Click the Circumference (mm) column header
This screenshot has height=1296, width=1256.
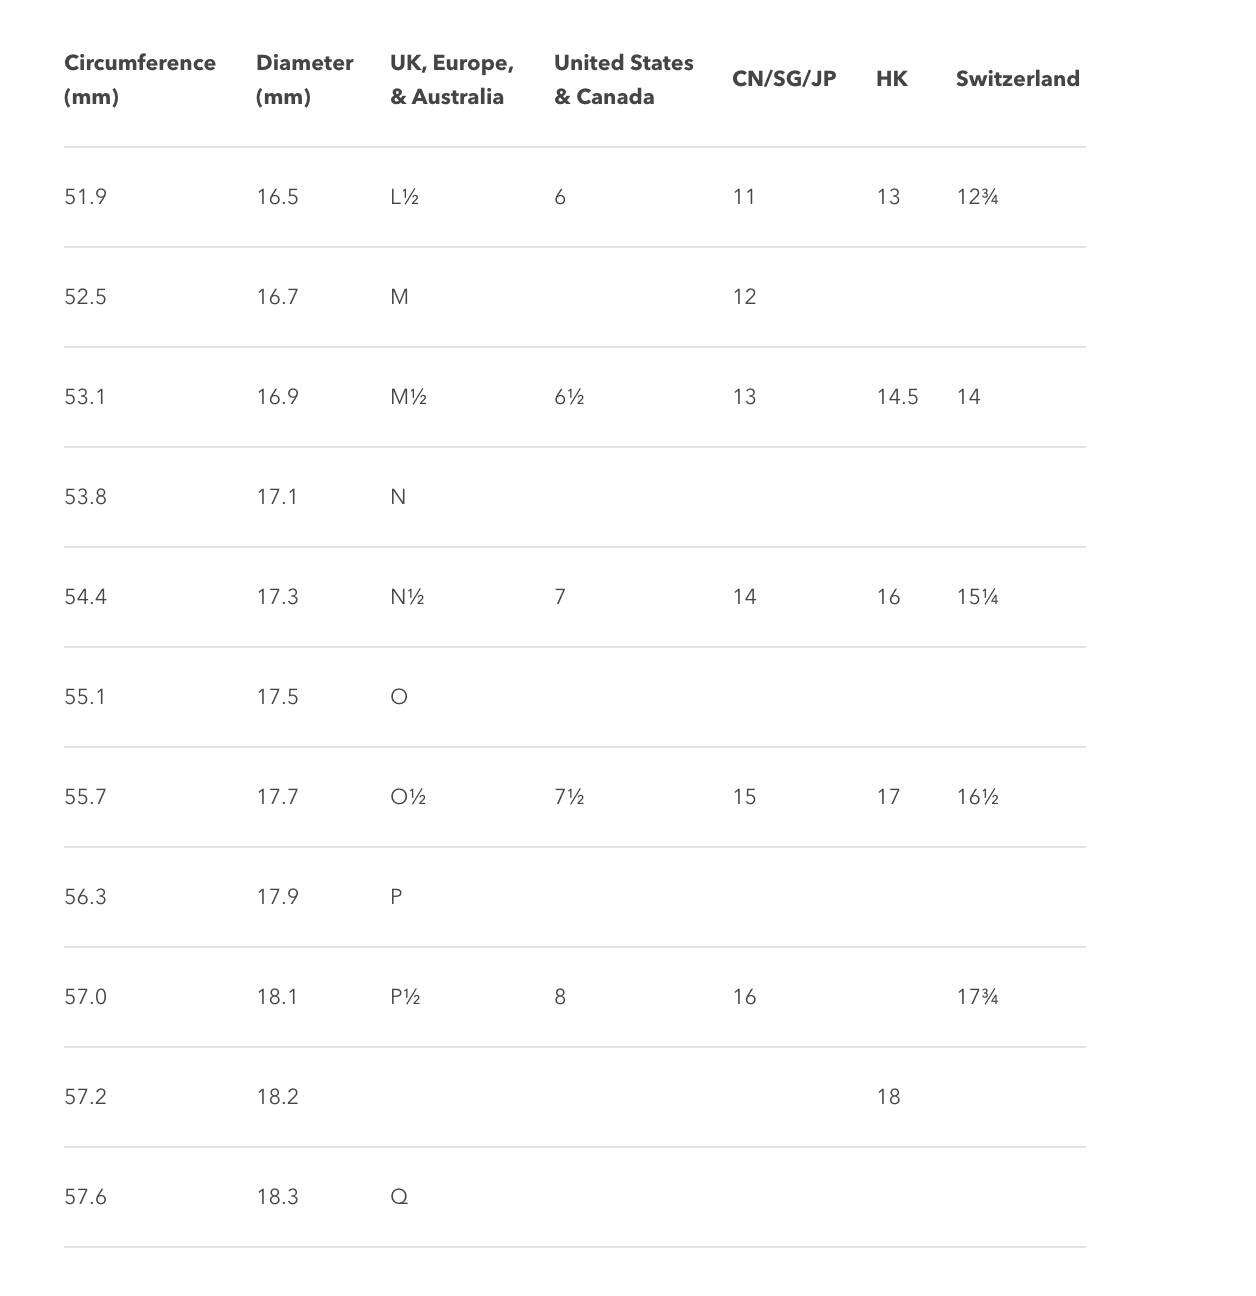coord(140,80)
